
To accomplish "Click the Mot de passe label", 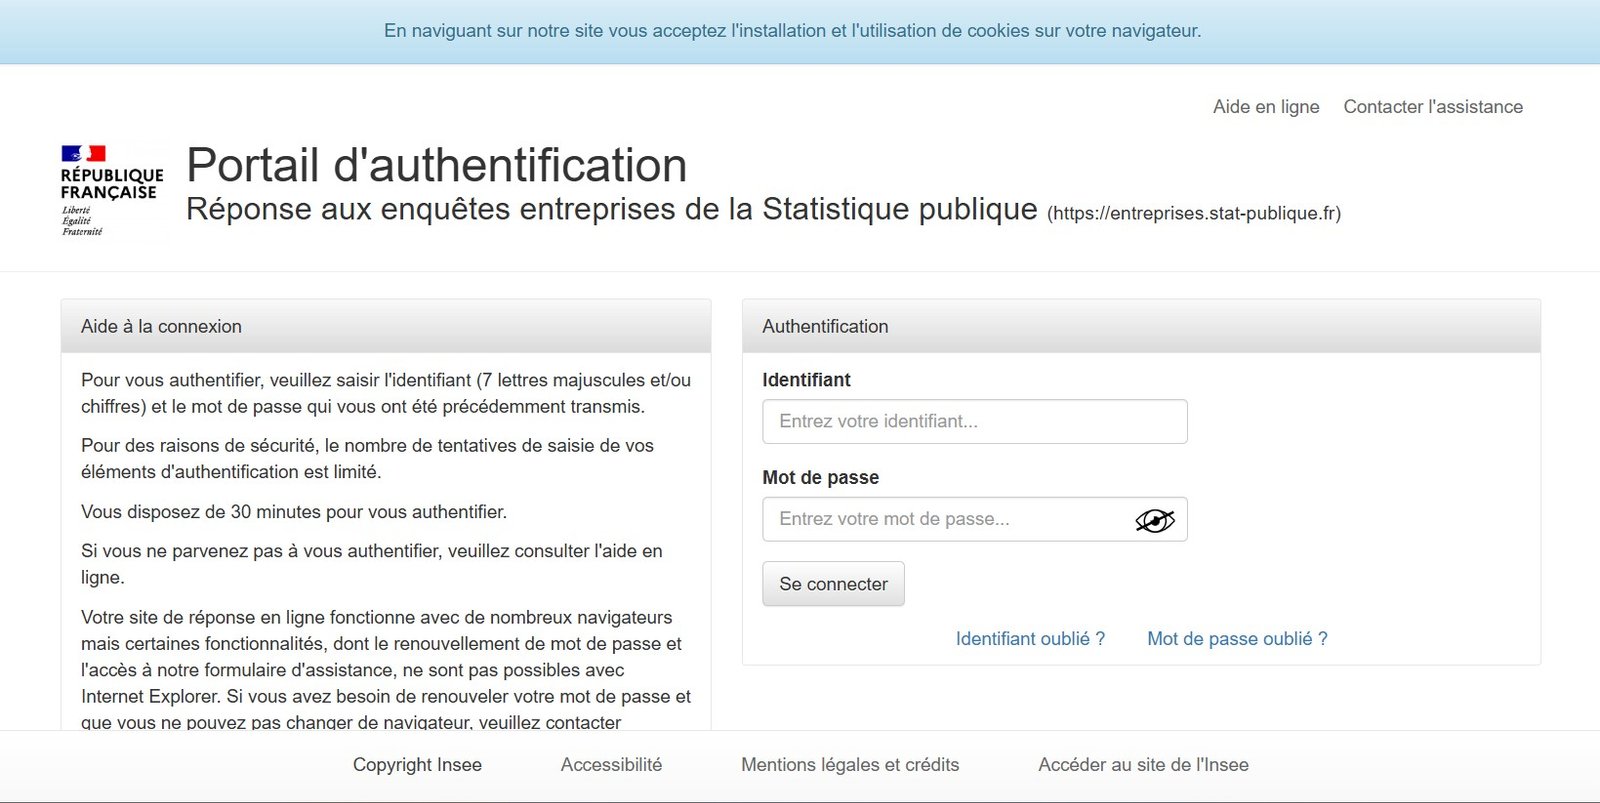I will 820,477.
